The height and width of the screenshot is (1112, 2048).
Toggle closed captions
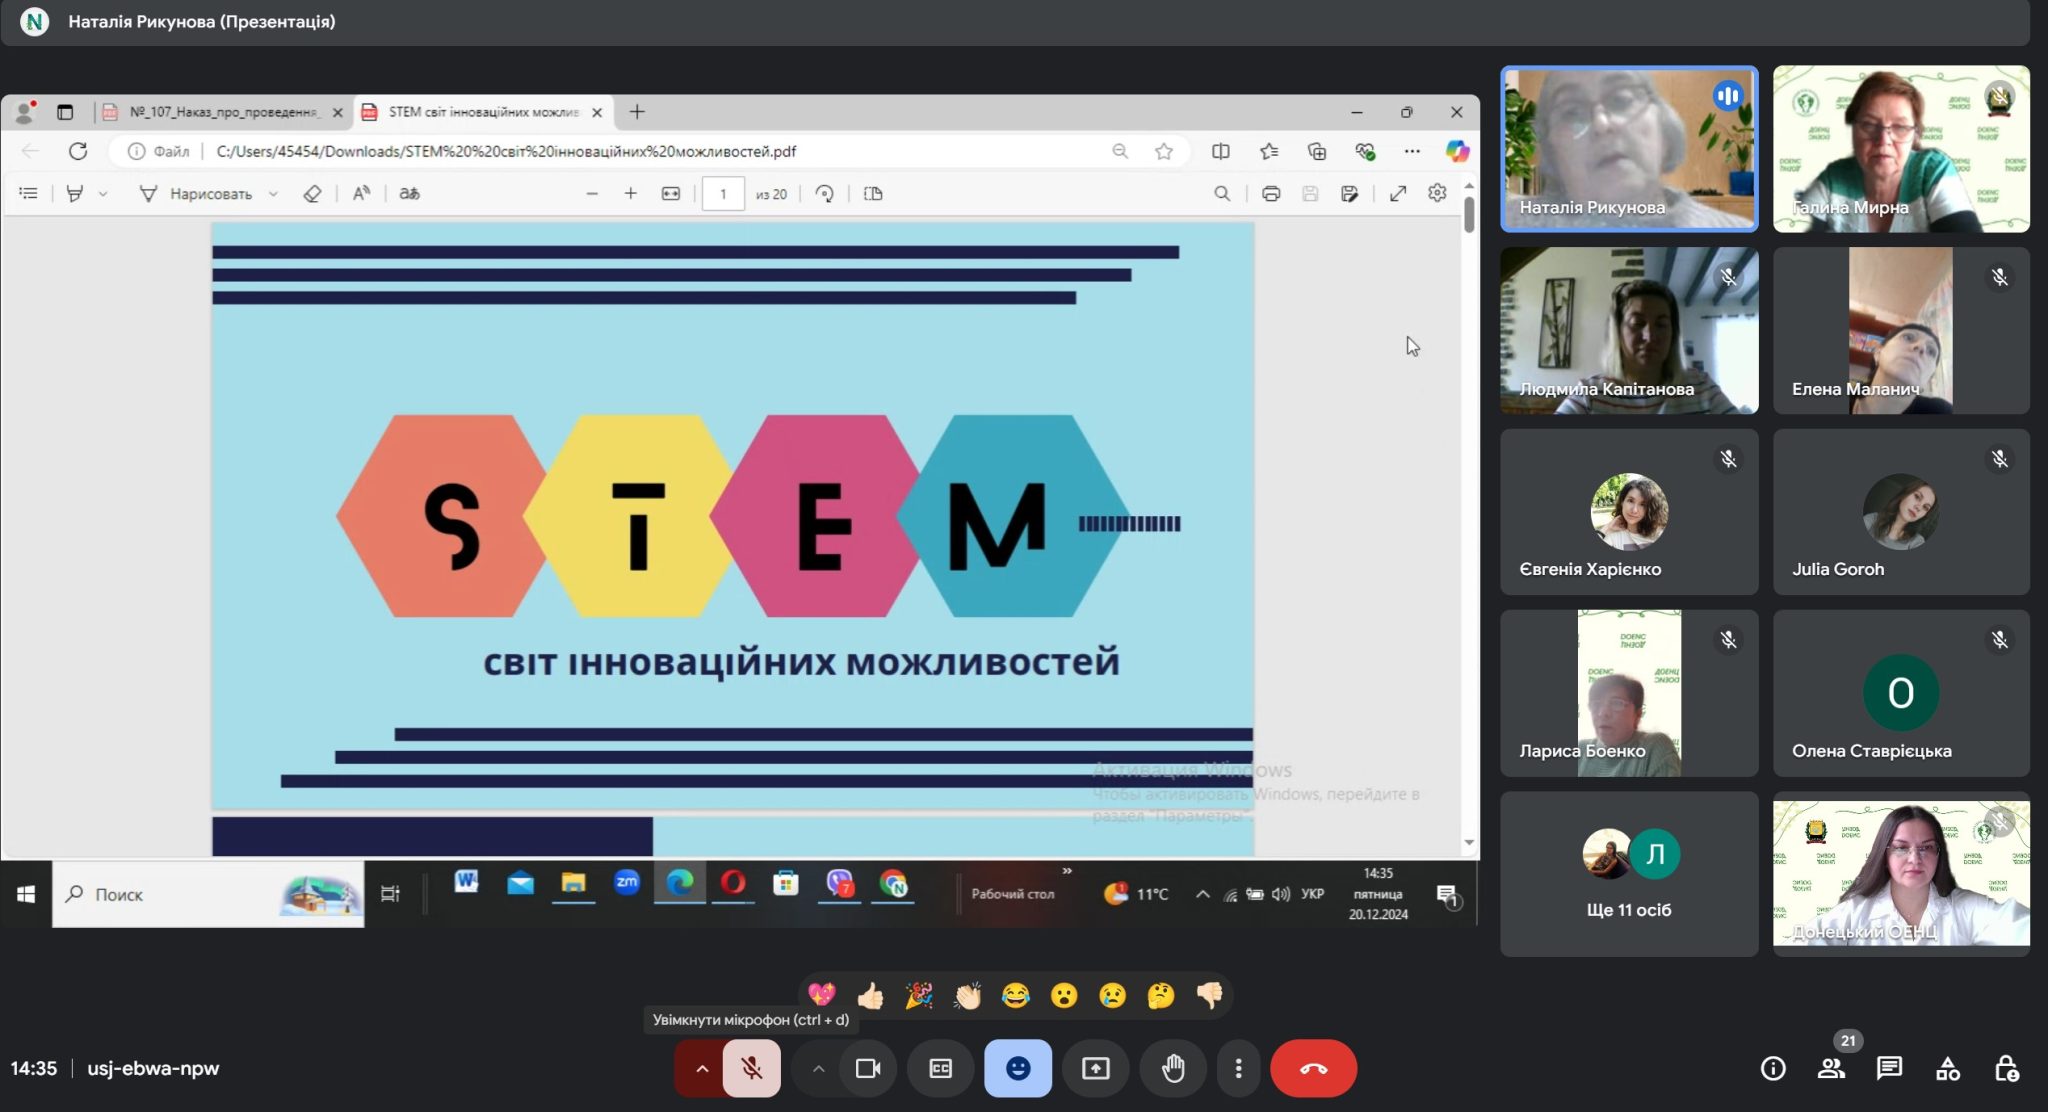coord(940,1068)
